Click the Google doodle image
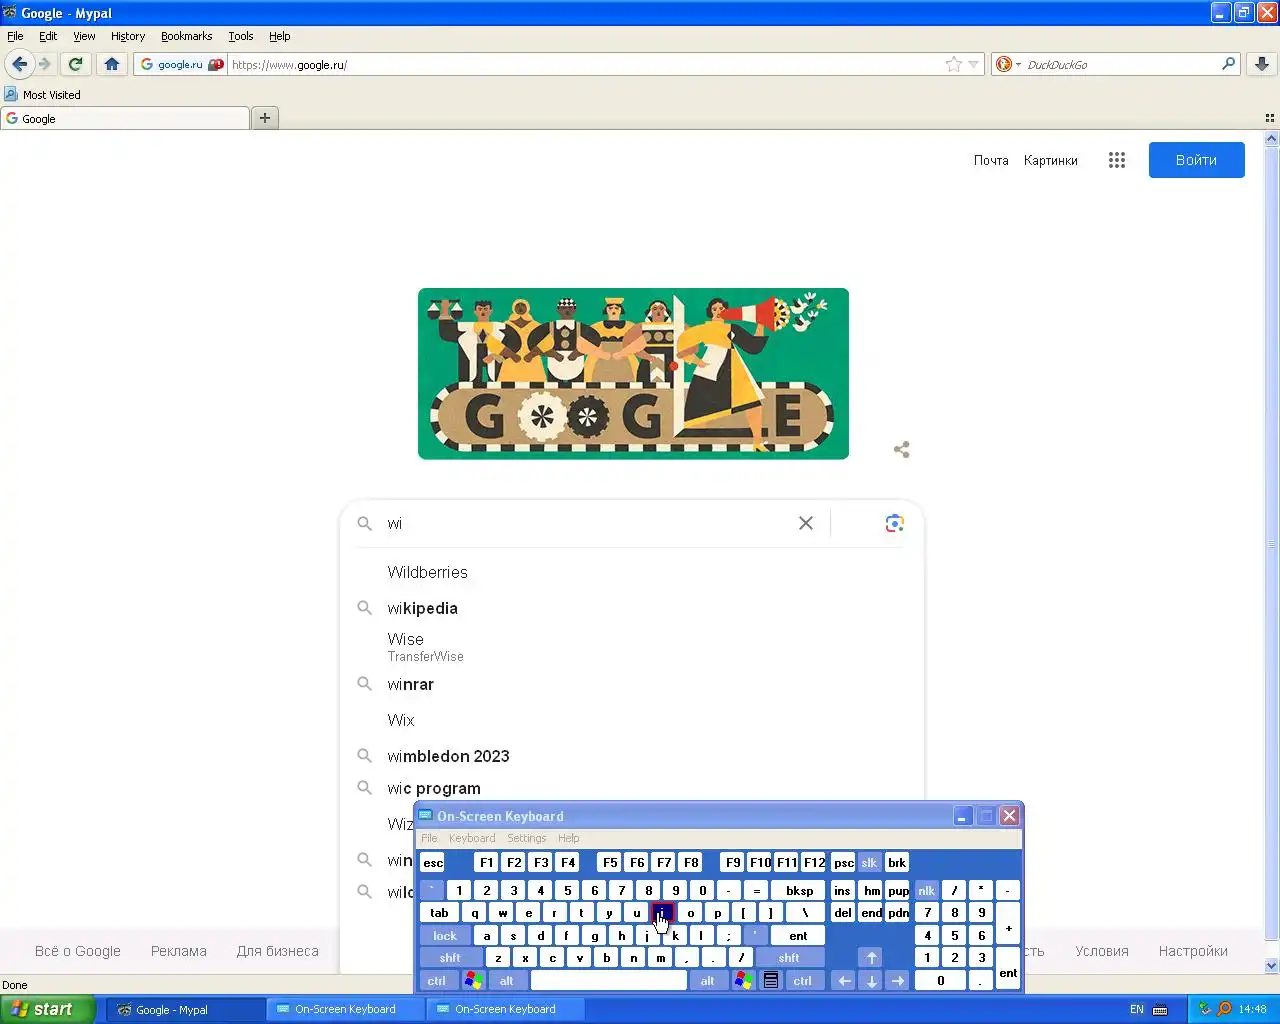The height and width of the screenshot is (1024, 1280). [633, 374]
